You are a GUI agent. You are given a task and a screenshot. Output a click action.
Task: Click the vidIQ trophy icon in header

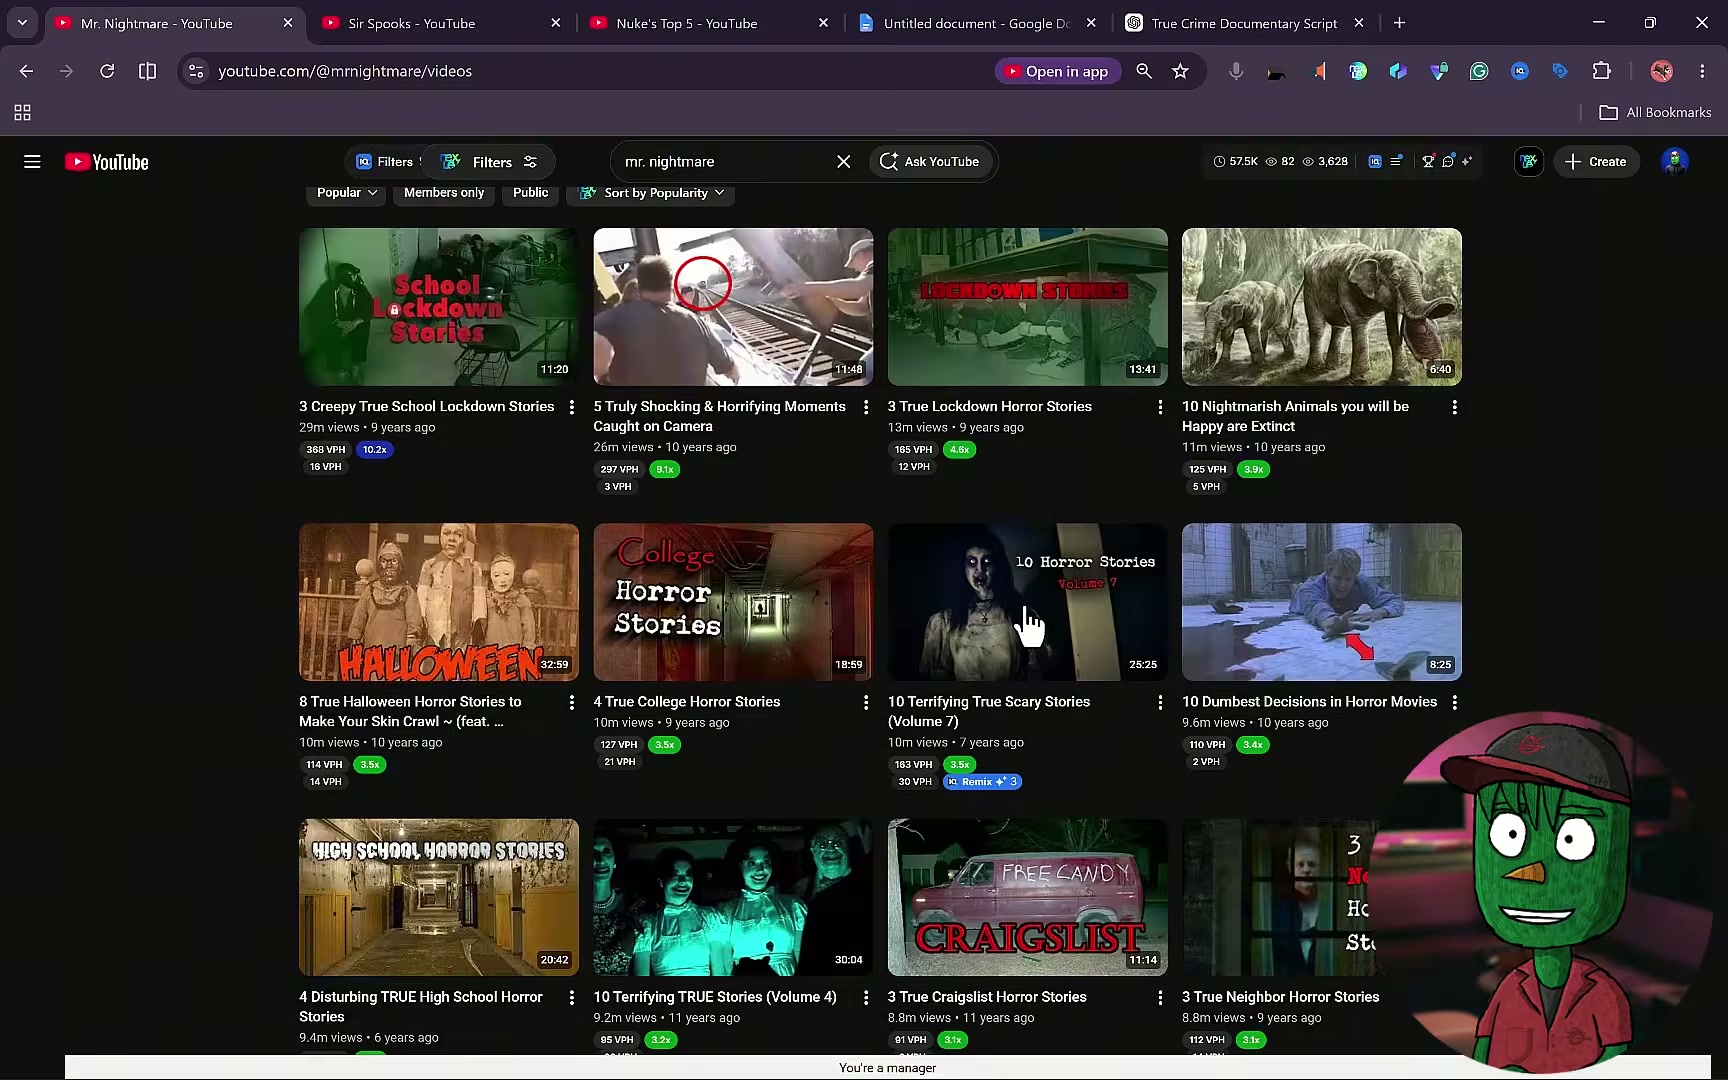(x=1428, y=162)
